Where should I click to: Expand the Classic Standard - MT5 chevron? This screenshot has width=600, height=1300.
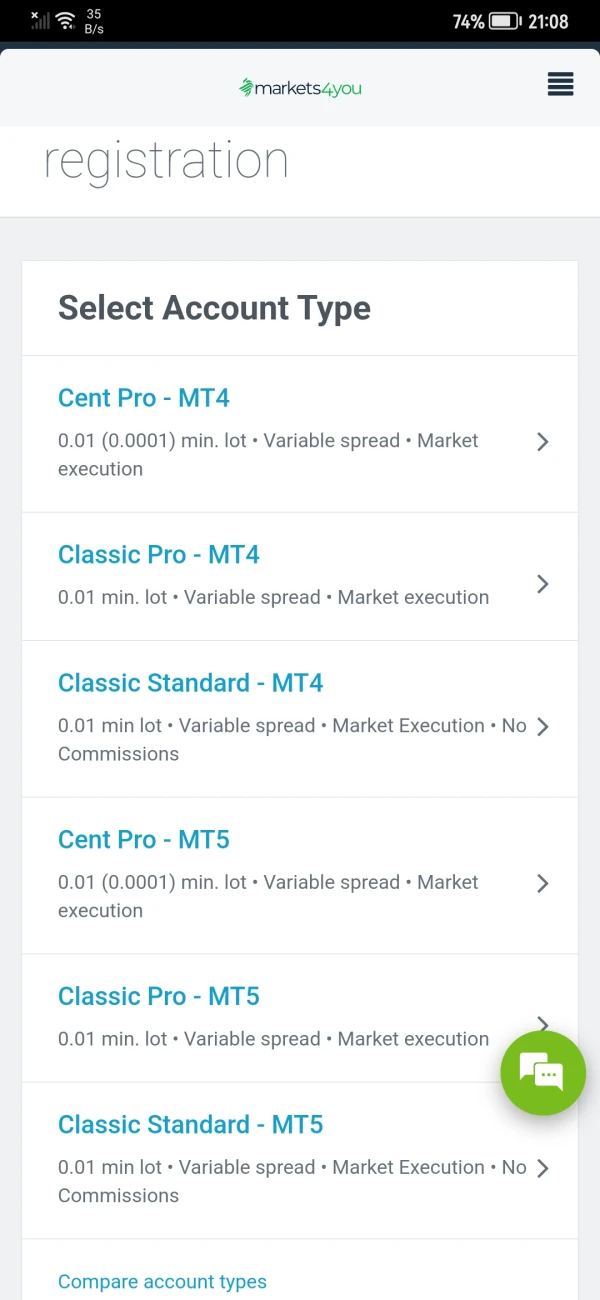[x=543, y=1168]
